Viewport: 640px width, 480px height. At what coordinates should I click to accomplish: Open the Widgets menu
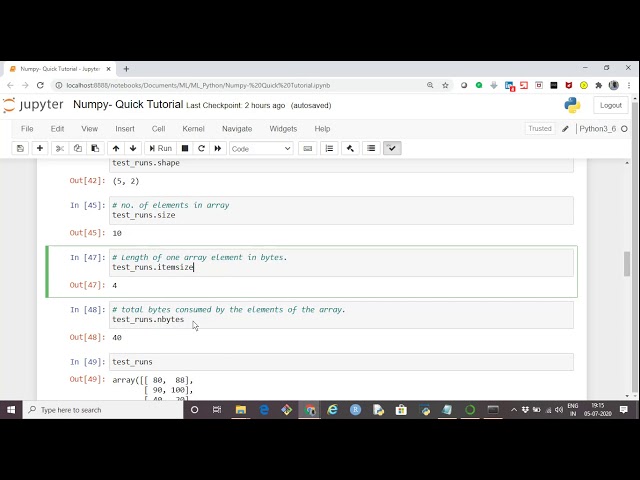click(x=283, y=129)
